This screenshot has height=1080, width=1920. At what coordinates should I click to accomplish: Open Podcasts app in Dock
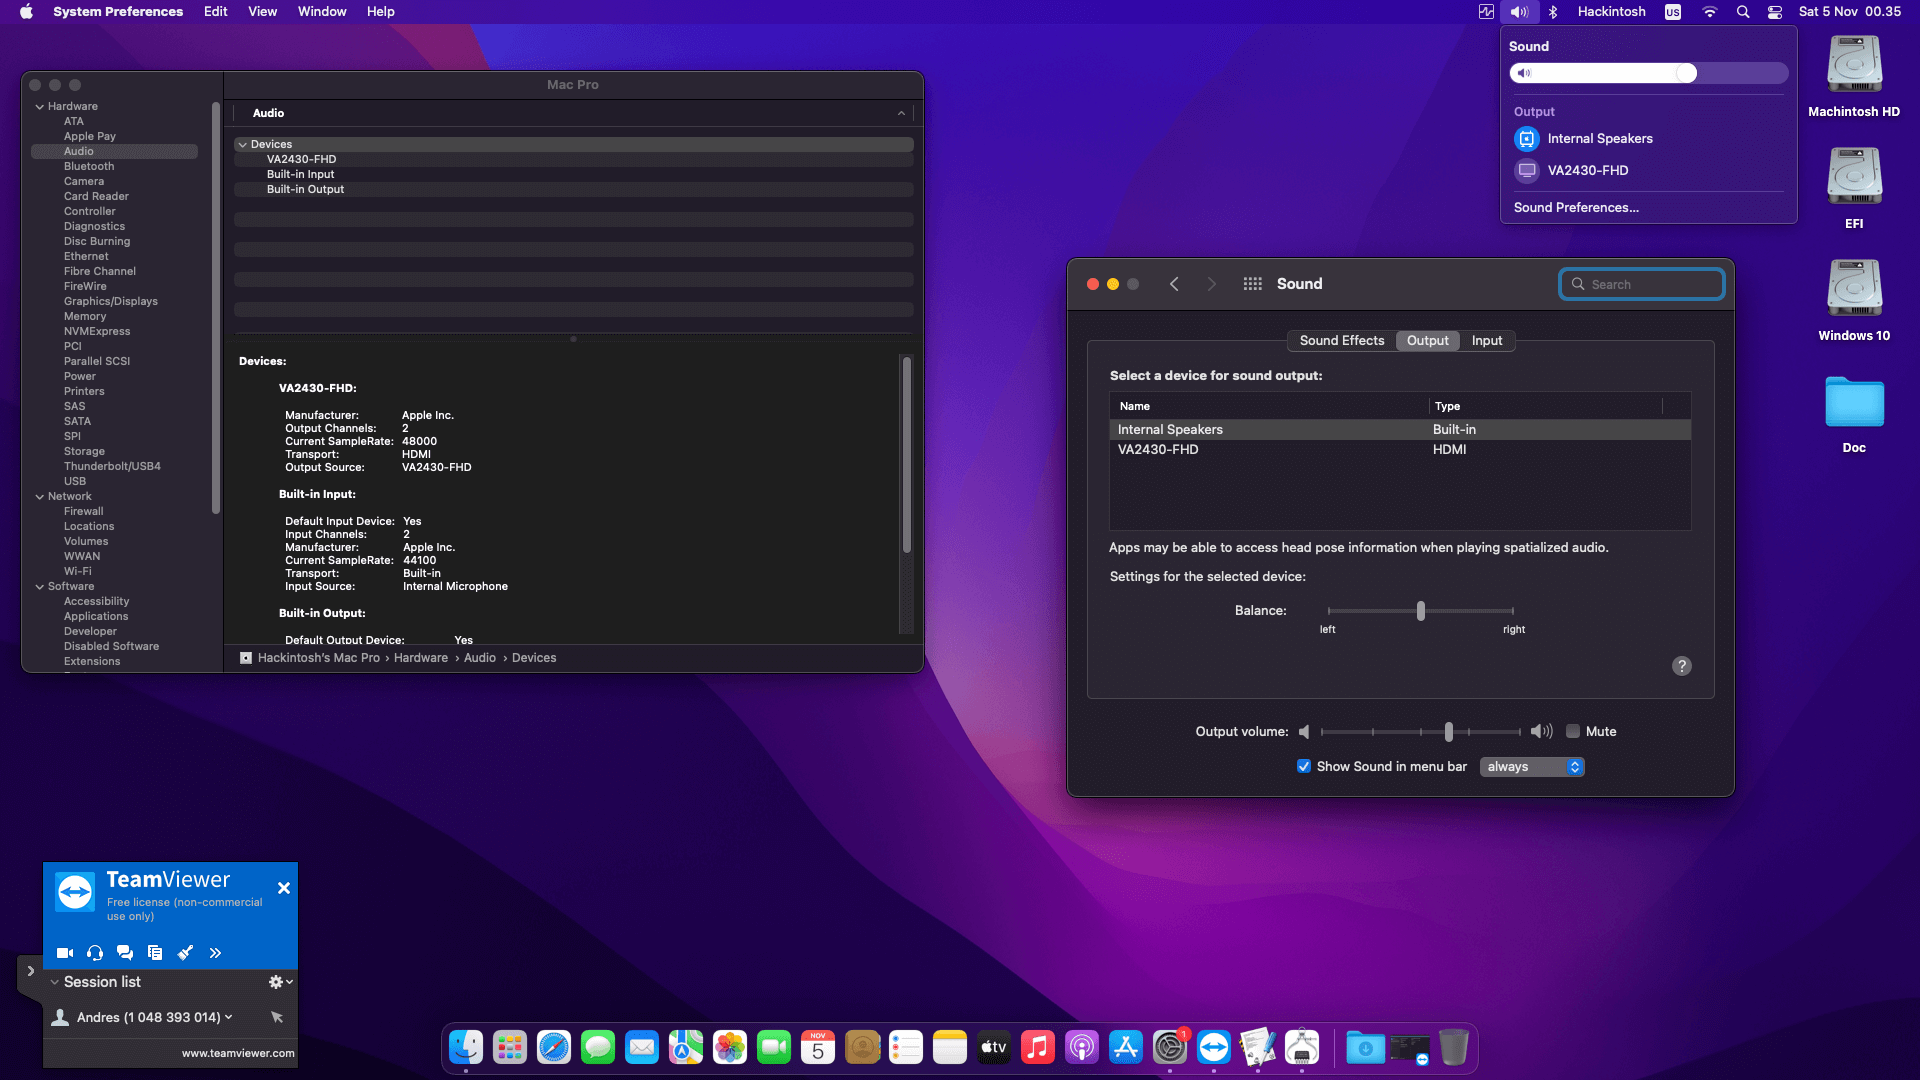(1082, 1047)
